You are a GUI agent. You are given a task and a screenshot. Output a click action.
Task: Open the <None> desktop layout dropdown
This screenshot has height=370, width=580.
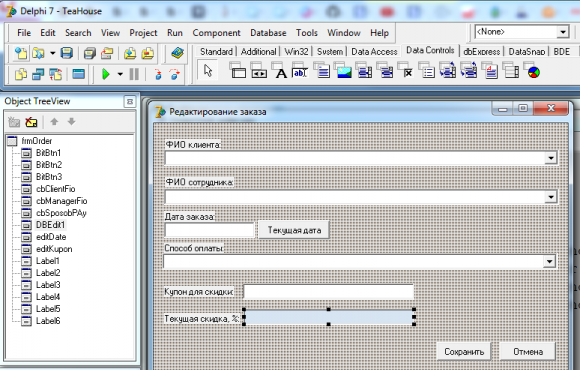pyautogui.click(x=563, y=32)
